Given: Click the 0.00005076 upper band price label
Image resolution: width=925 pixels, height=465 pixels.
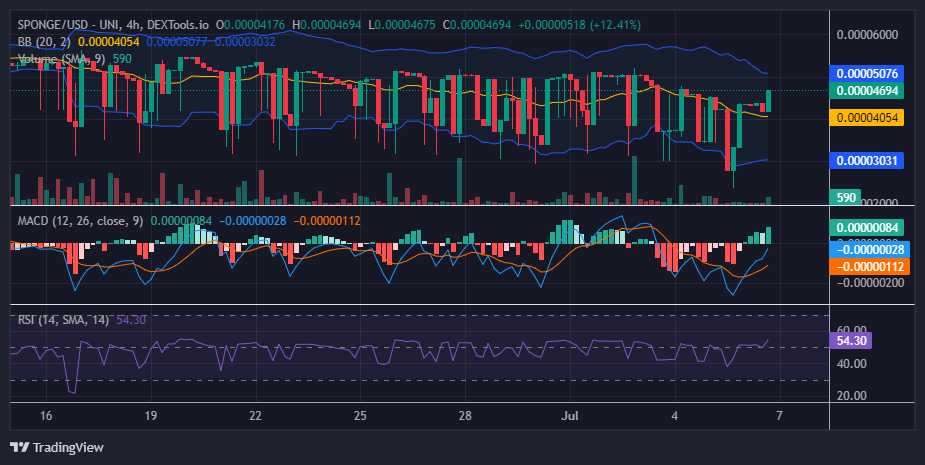Looking at the screenshot, I should [x=867, y=74].
